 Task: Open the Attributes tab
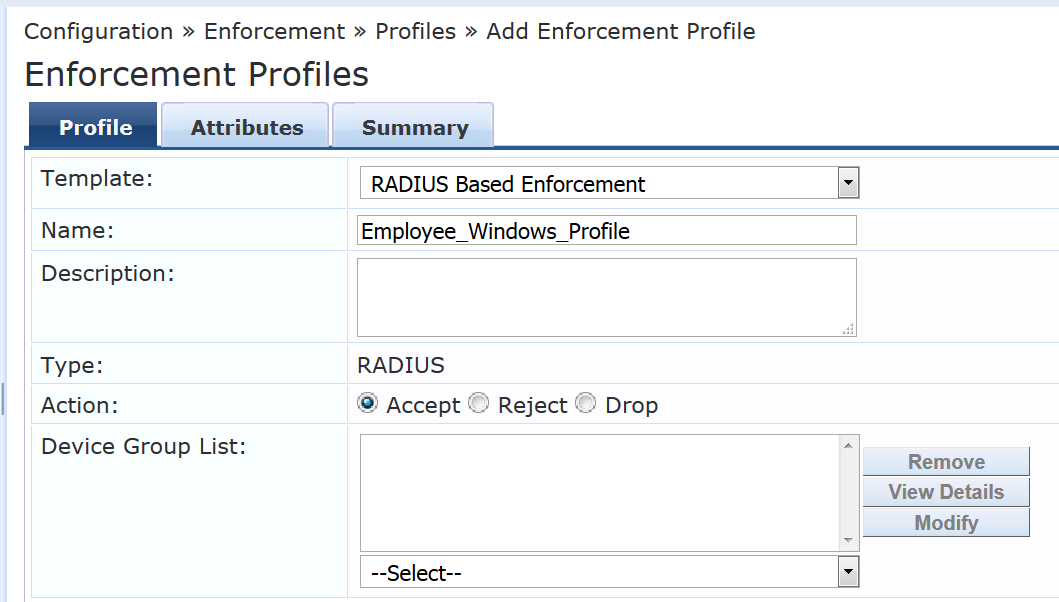[x=247, y=127]
